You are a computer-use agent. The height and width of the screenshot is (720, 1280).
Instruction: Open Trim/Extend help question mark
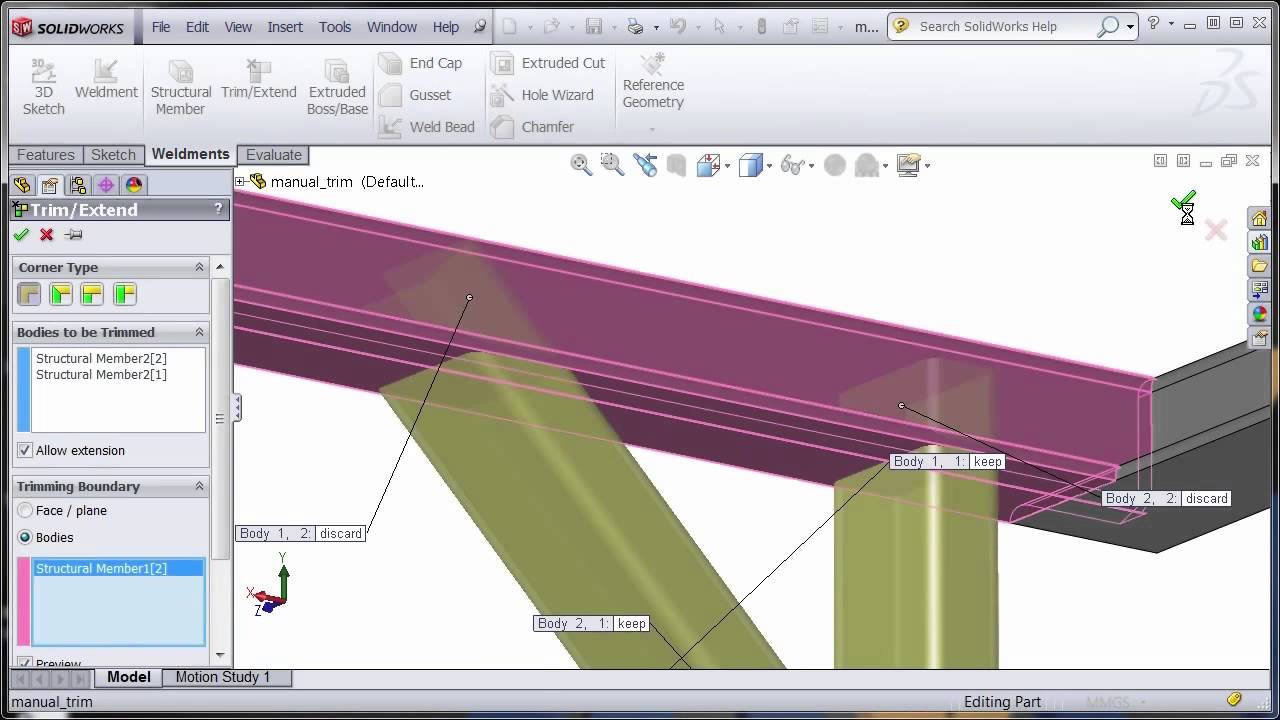tap(218, 209)
